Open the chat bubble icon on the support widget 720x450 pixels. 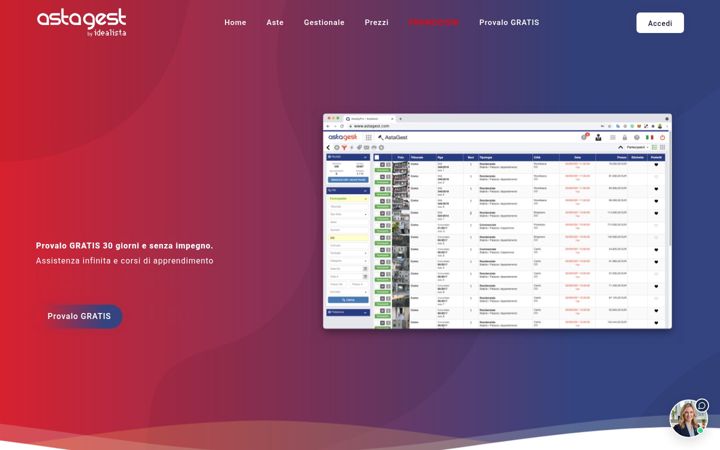pyautogui.click(x=702, y=405)
